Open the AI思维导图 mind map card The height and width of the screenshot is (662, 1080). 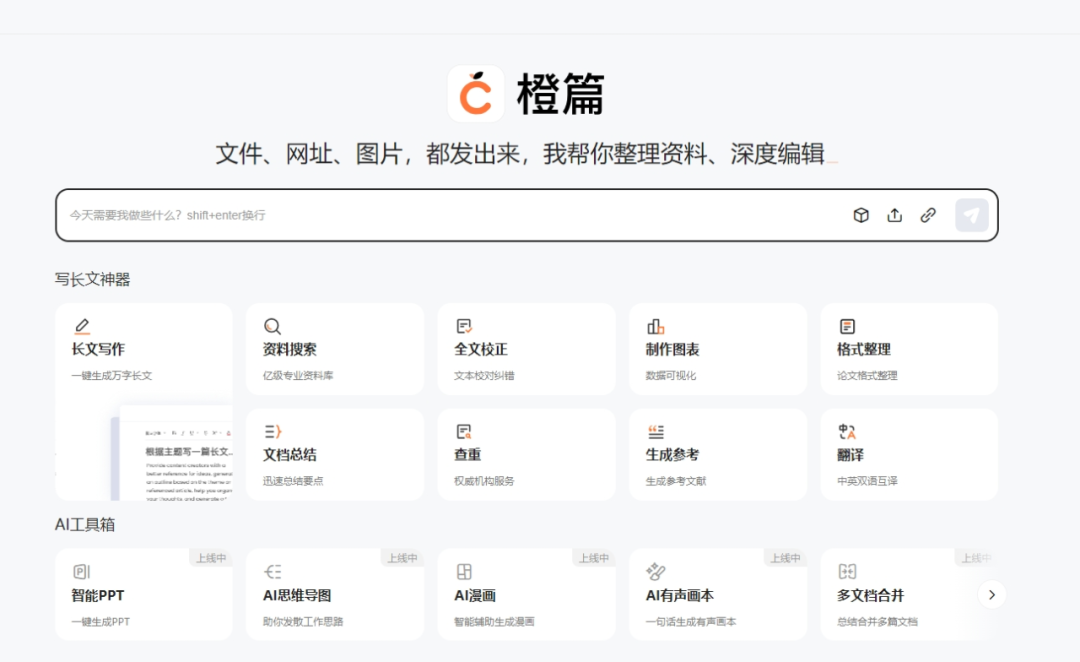334,595
